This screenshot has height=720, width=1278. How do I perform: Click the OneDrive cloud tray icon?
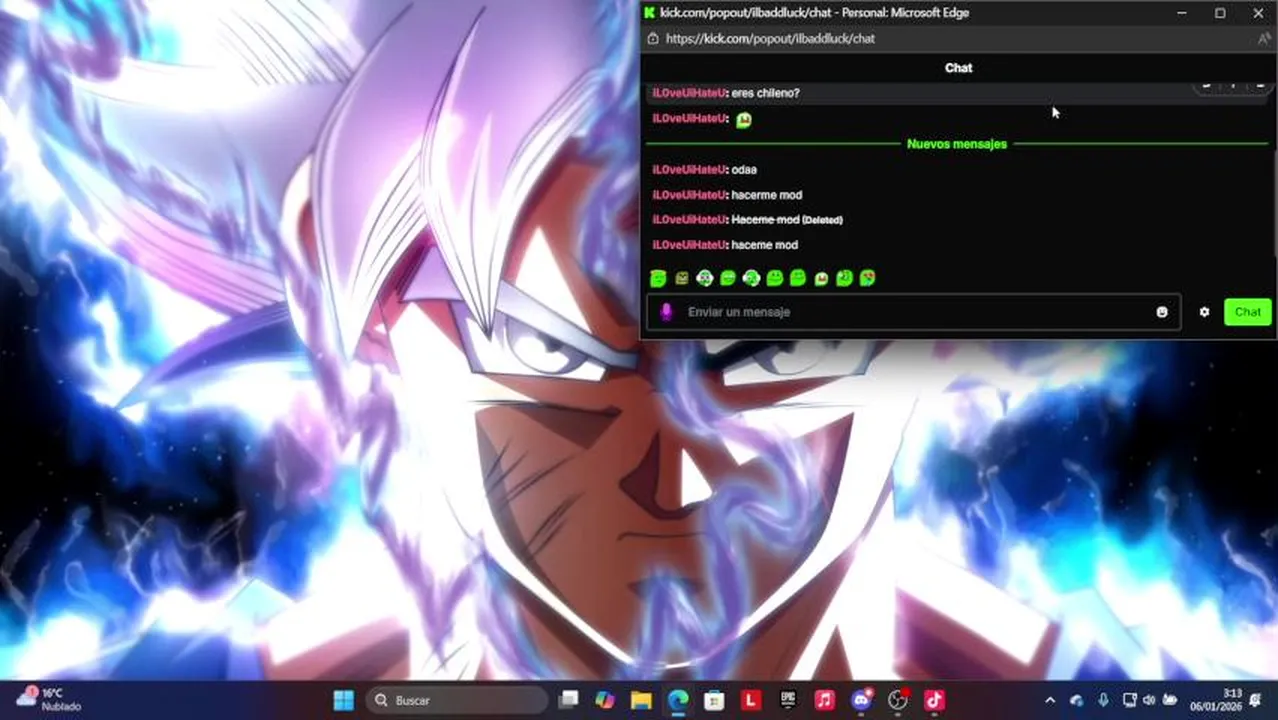[1076, 701]
